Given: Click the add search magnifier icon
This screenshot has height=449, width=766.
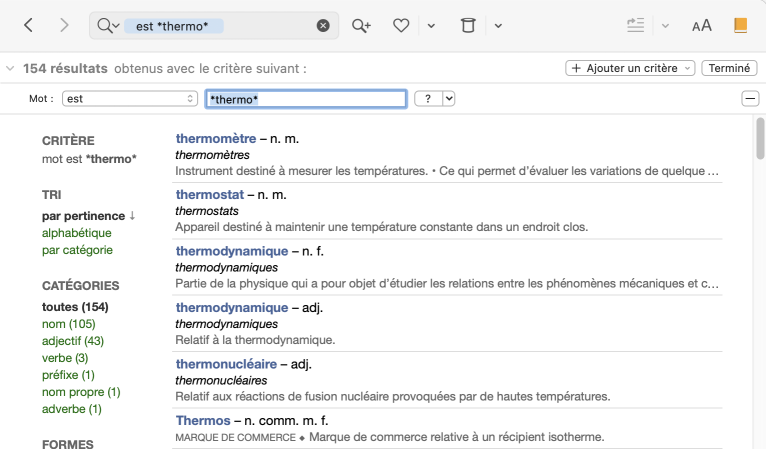Looking at the screenshot, I should tap(361, 25).
